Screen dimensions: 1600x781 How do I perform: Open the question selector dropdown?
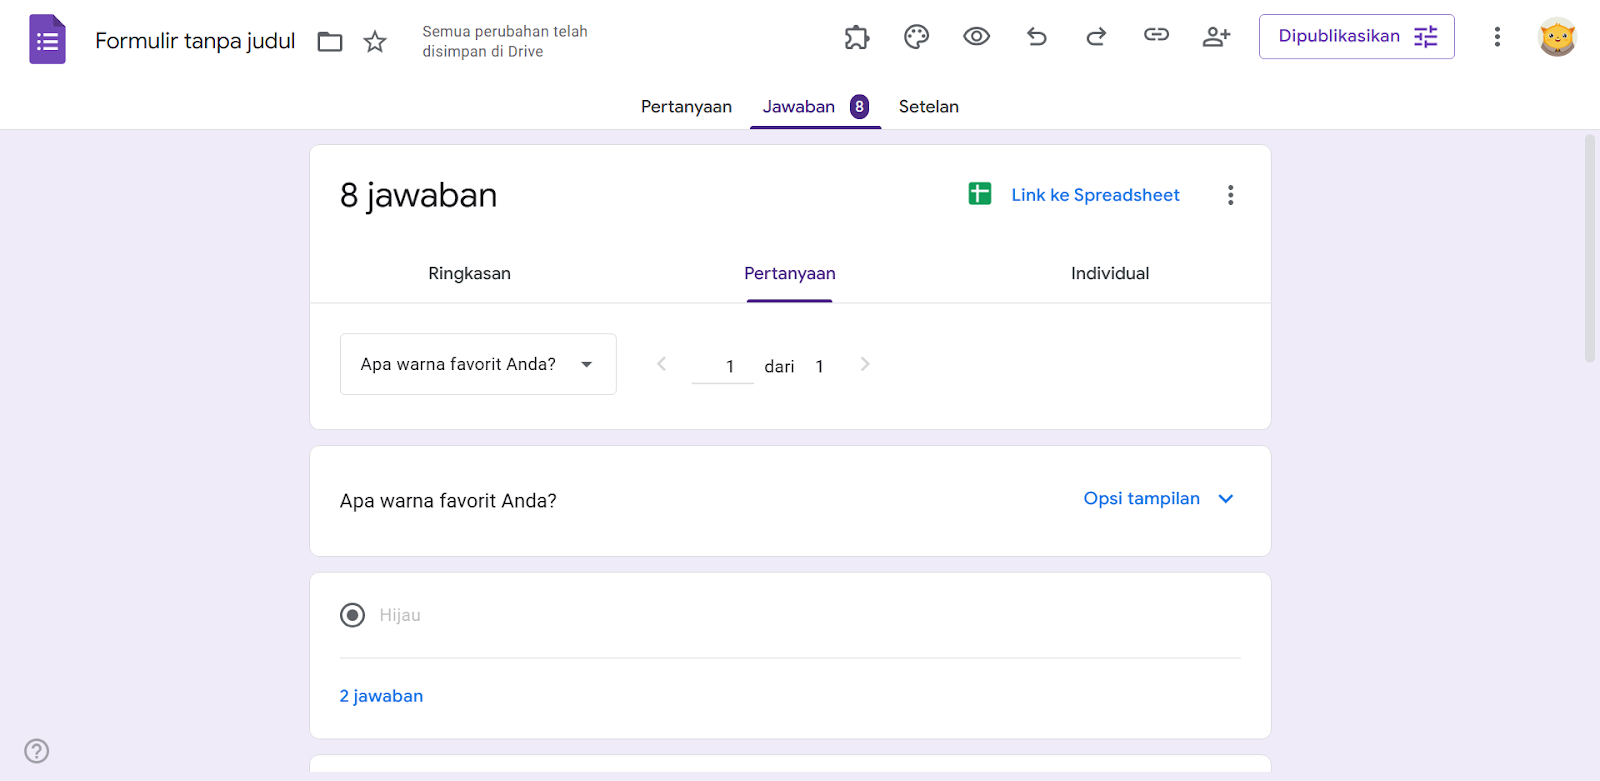[478, 364]
